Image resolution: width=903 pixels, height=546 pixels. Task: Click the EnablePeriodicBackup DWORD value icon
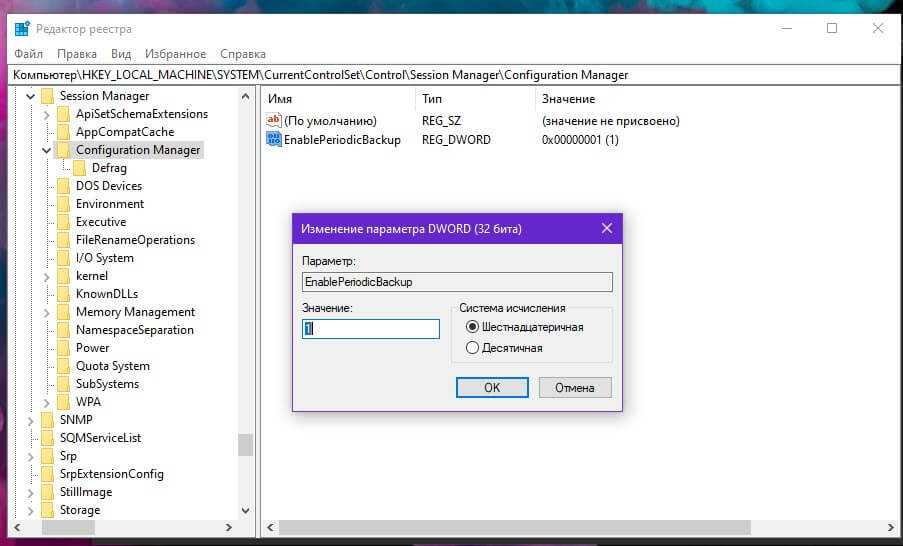pyautogui.click(x=274, y=140)
